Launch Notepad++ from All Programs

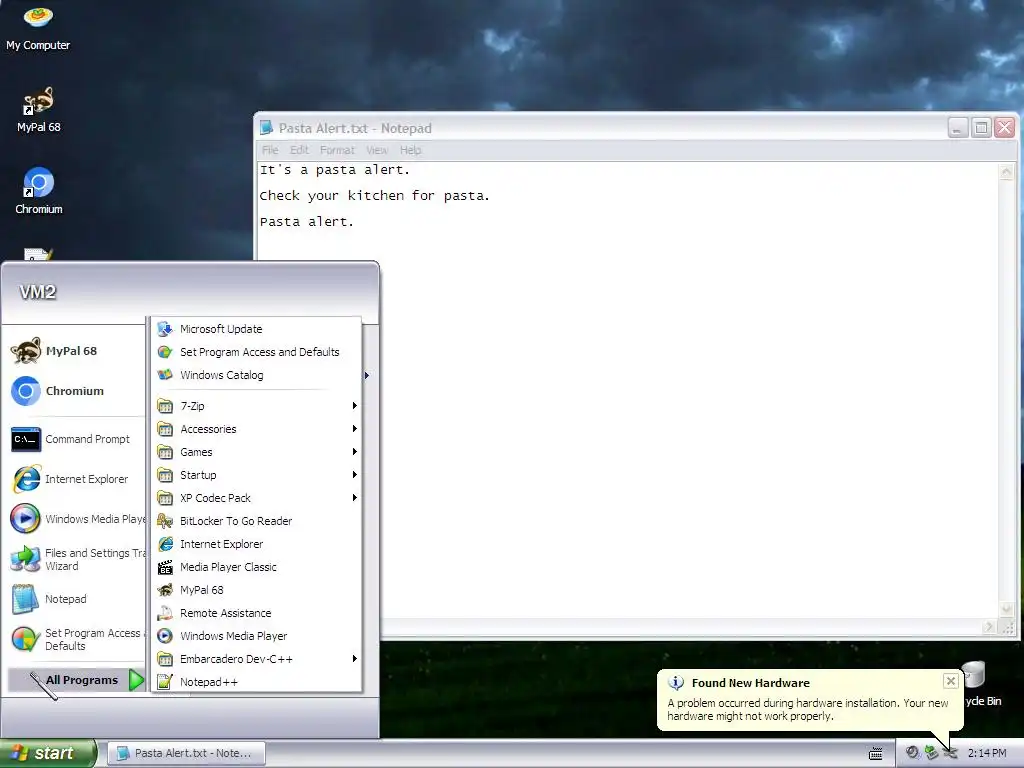(256, 682)
